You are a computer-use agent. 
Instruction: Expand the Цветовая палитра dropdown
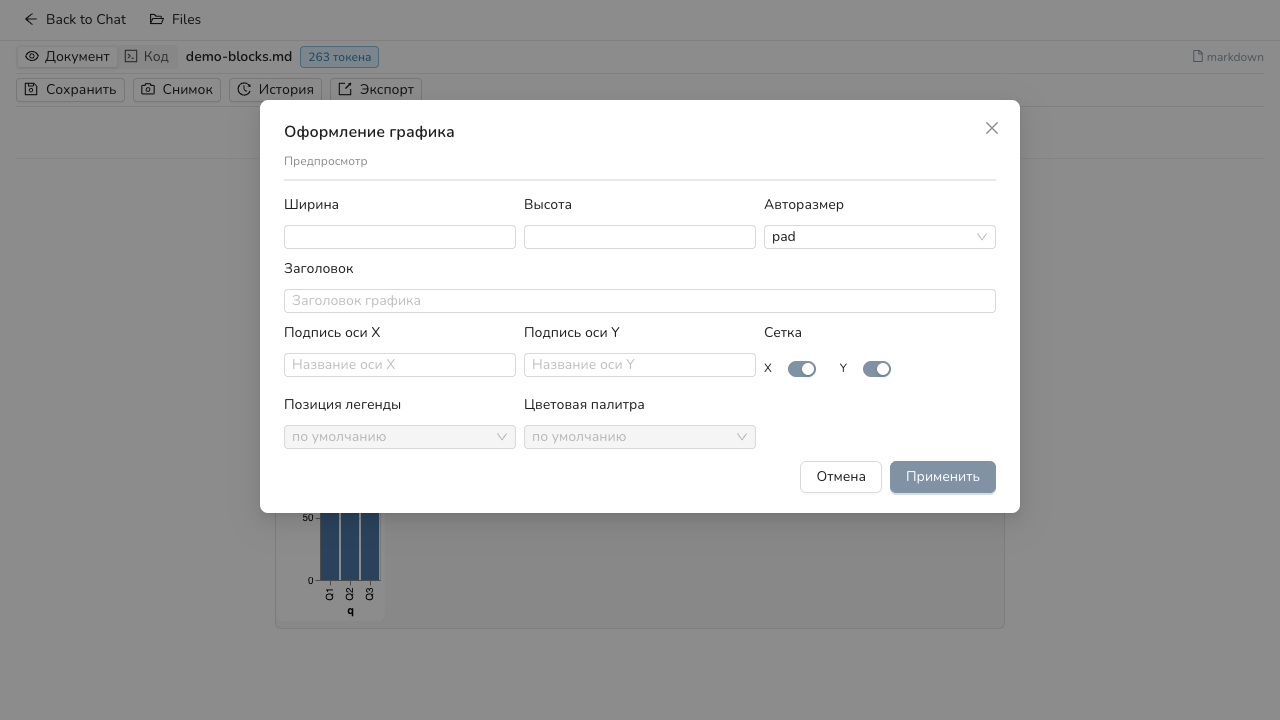pos(640,437)
